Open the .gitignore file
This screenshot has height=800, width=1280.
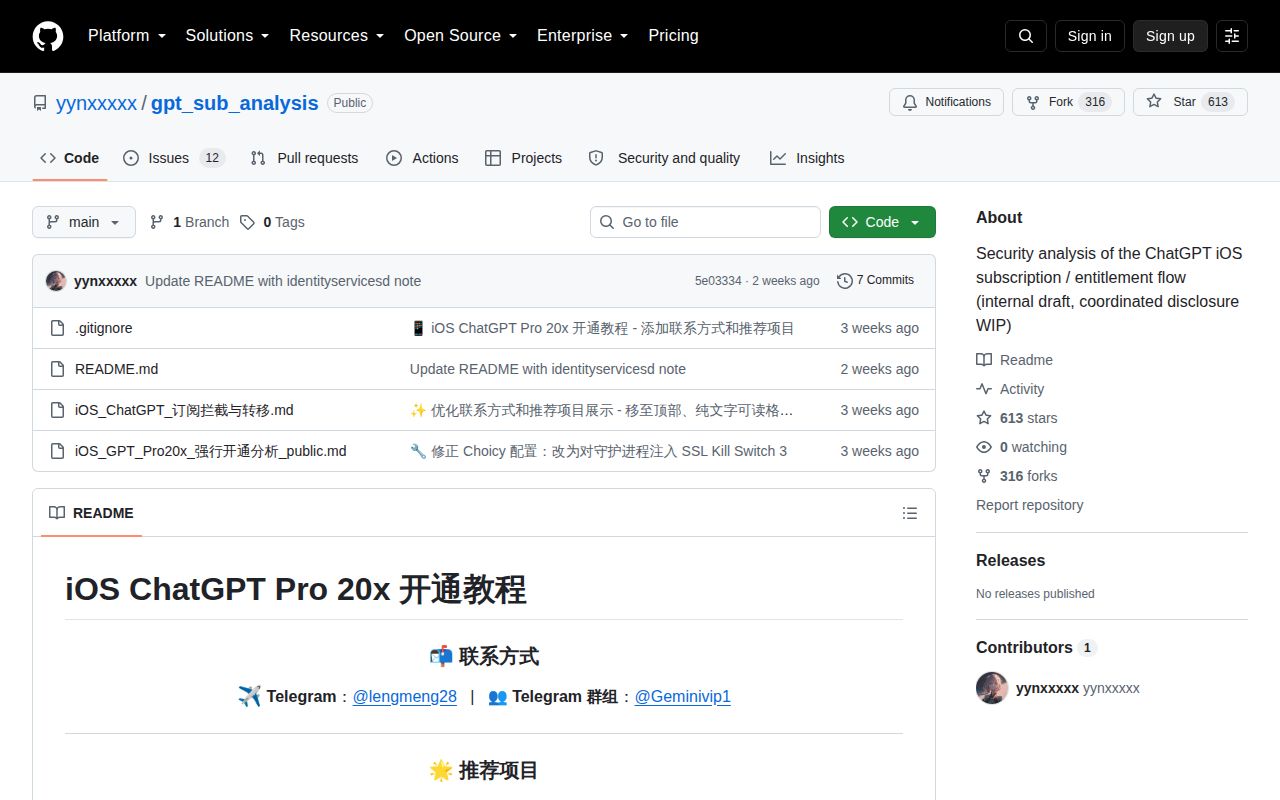point(104,328)
